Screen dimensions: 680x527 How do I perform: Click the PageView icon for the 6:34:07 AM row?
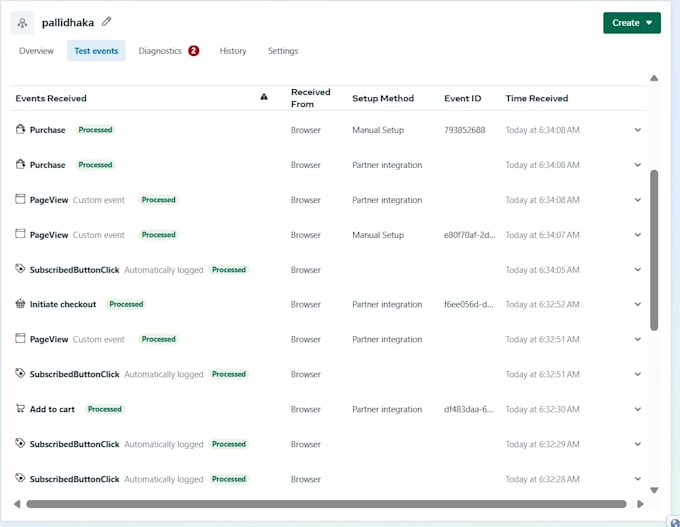tap(20, 234)
